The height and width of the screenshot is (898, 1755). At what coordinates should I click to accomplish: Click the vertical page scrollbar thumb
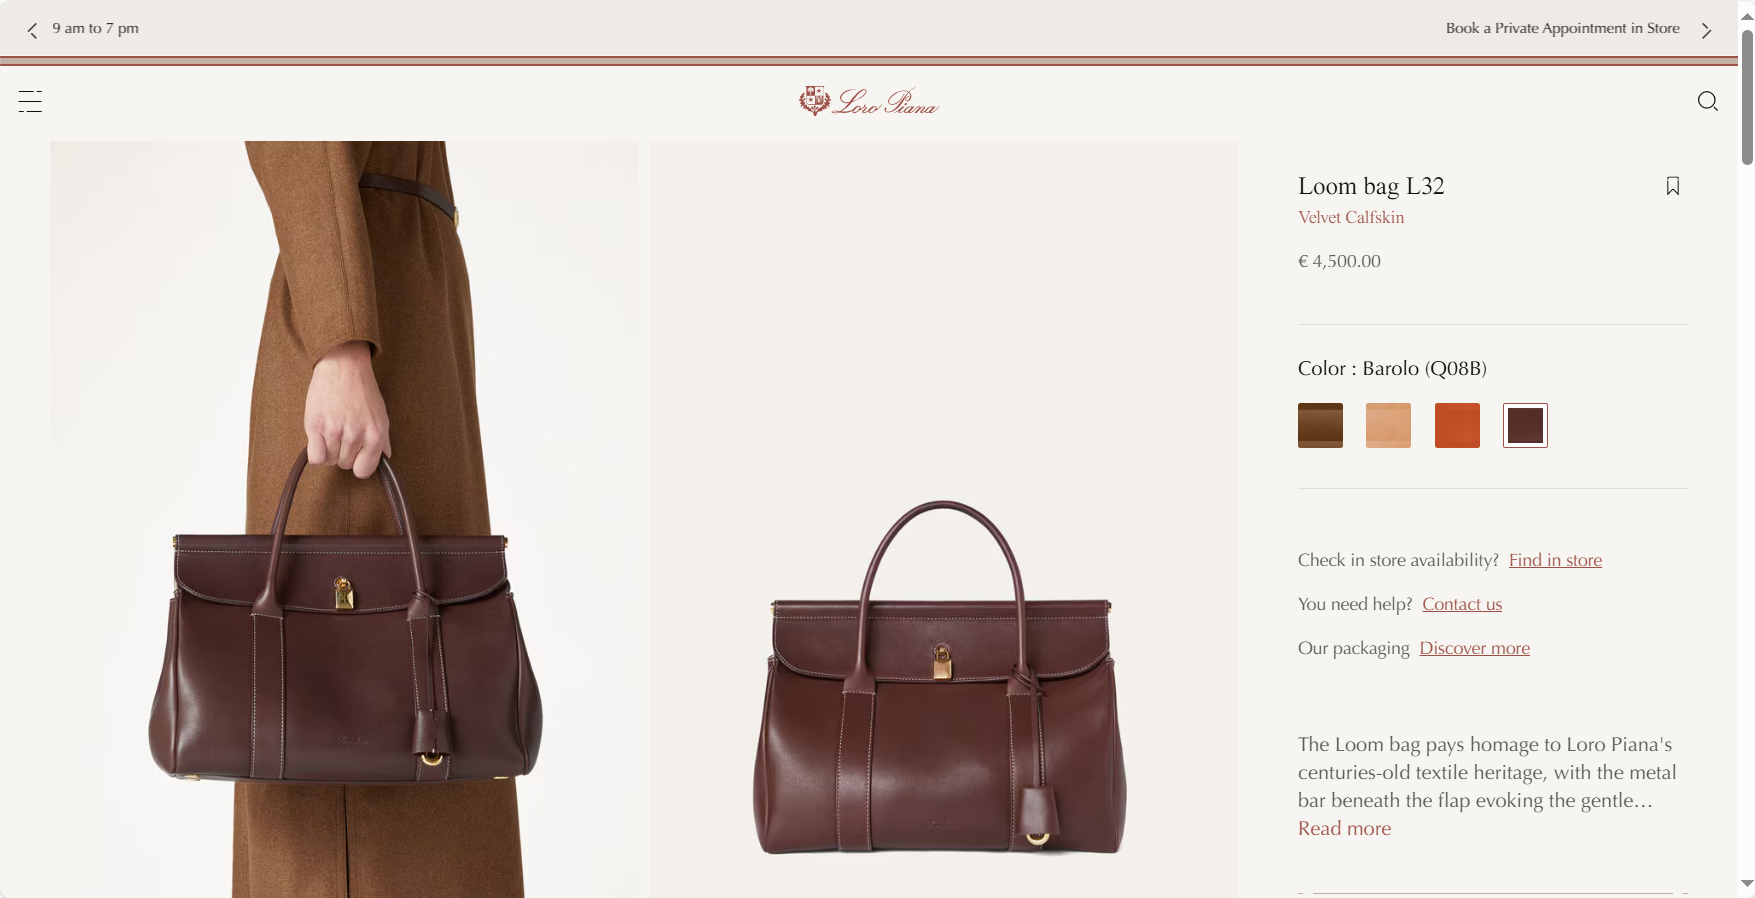(1747, 97)
